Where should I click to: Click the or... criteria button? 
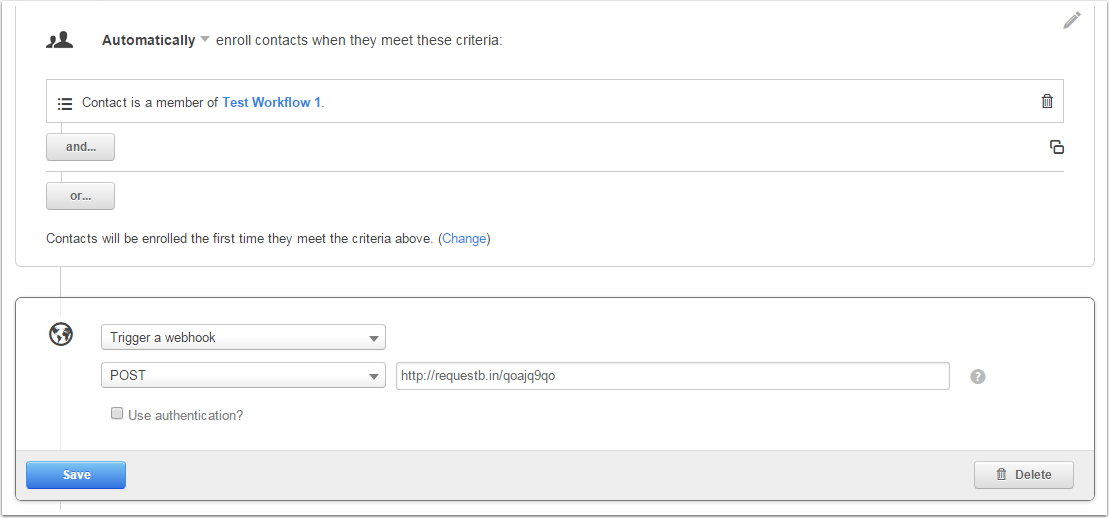(x=80, y=196)
